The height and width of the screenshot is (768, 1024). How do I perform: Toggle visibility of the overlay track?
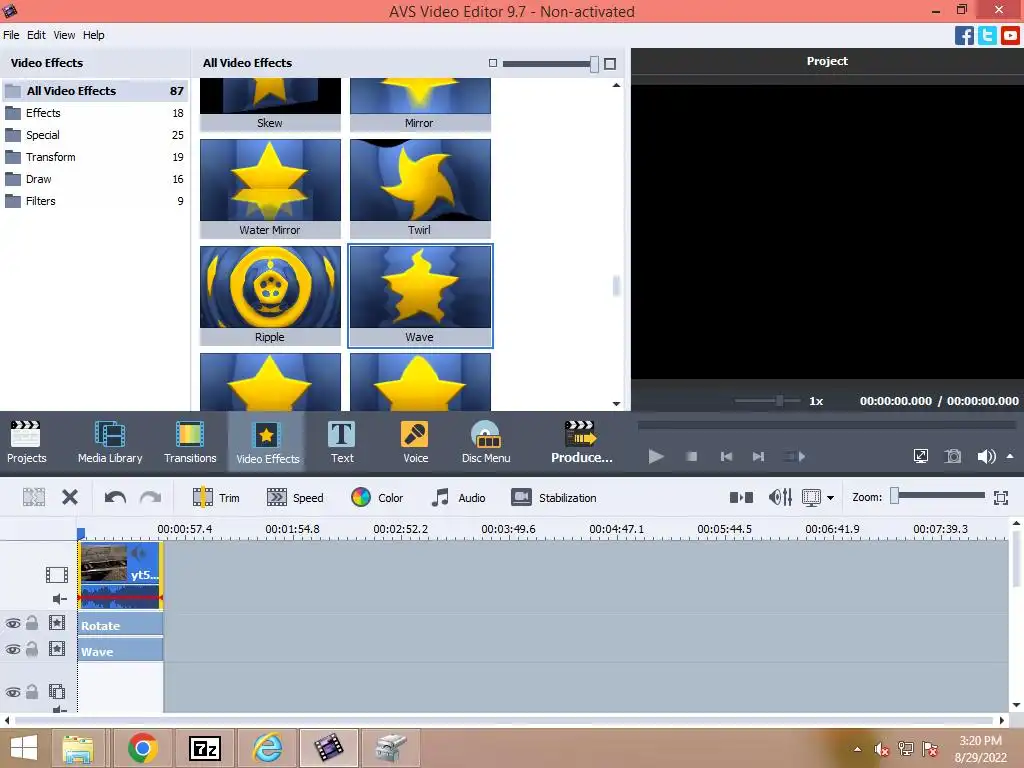pyautogui.click(x=13, y=692)
